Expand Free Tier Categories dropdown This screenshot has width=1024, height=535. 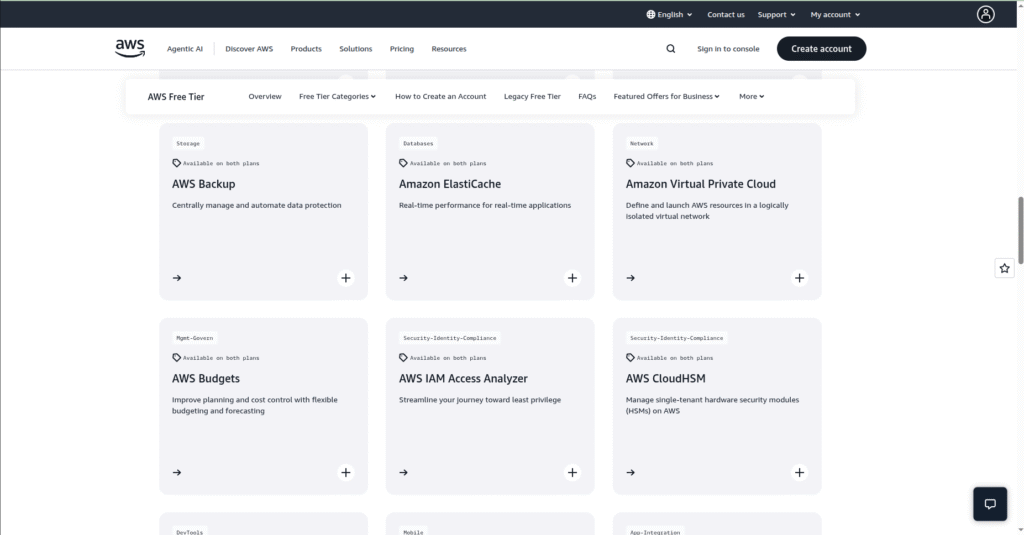337,96
